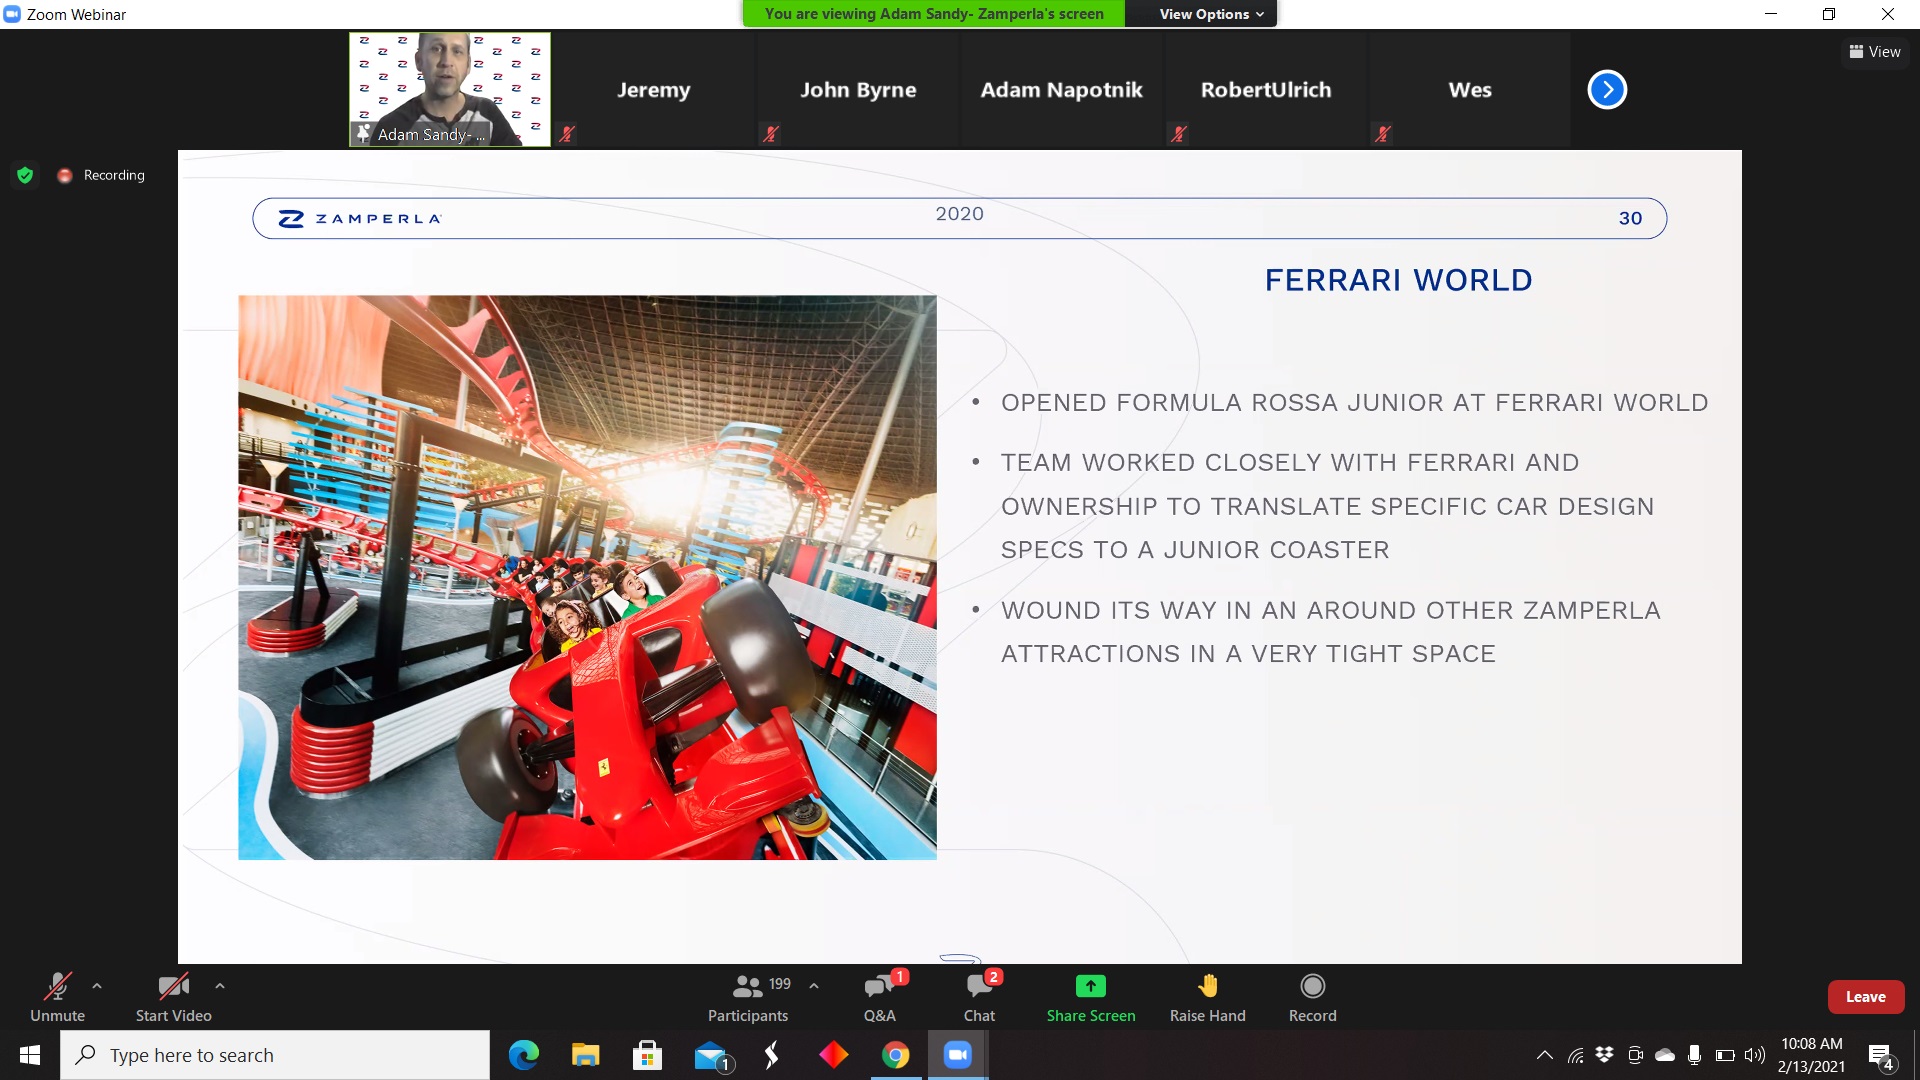Open the Participants list
Viewport: 1920px width, 1080px height.
point(748,987)
